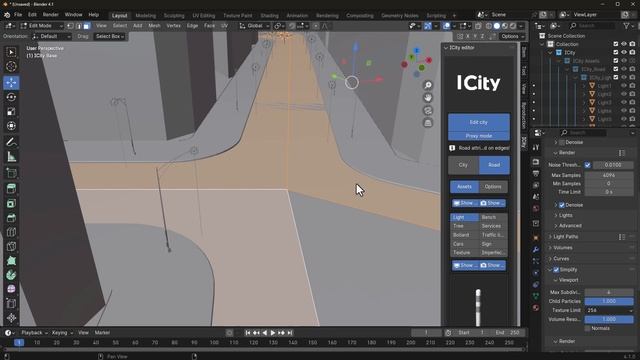Open Modifier properties wrench tab

536,249
